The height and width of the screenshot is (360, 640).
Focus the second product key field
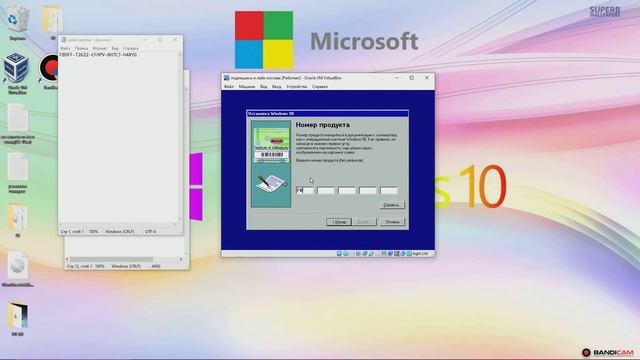(326, 191)
